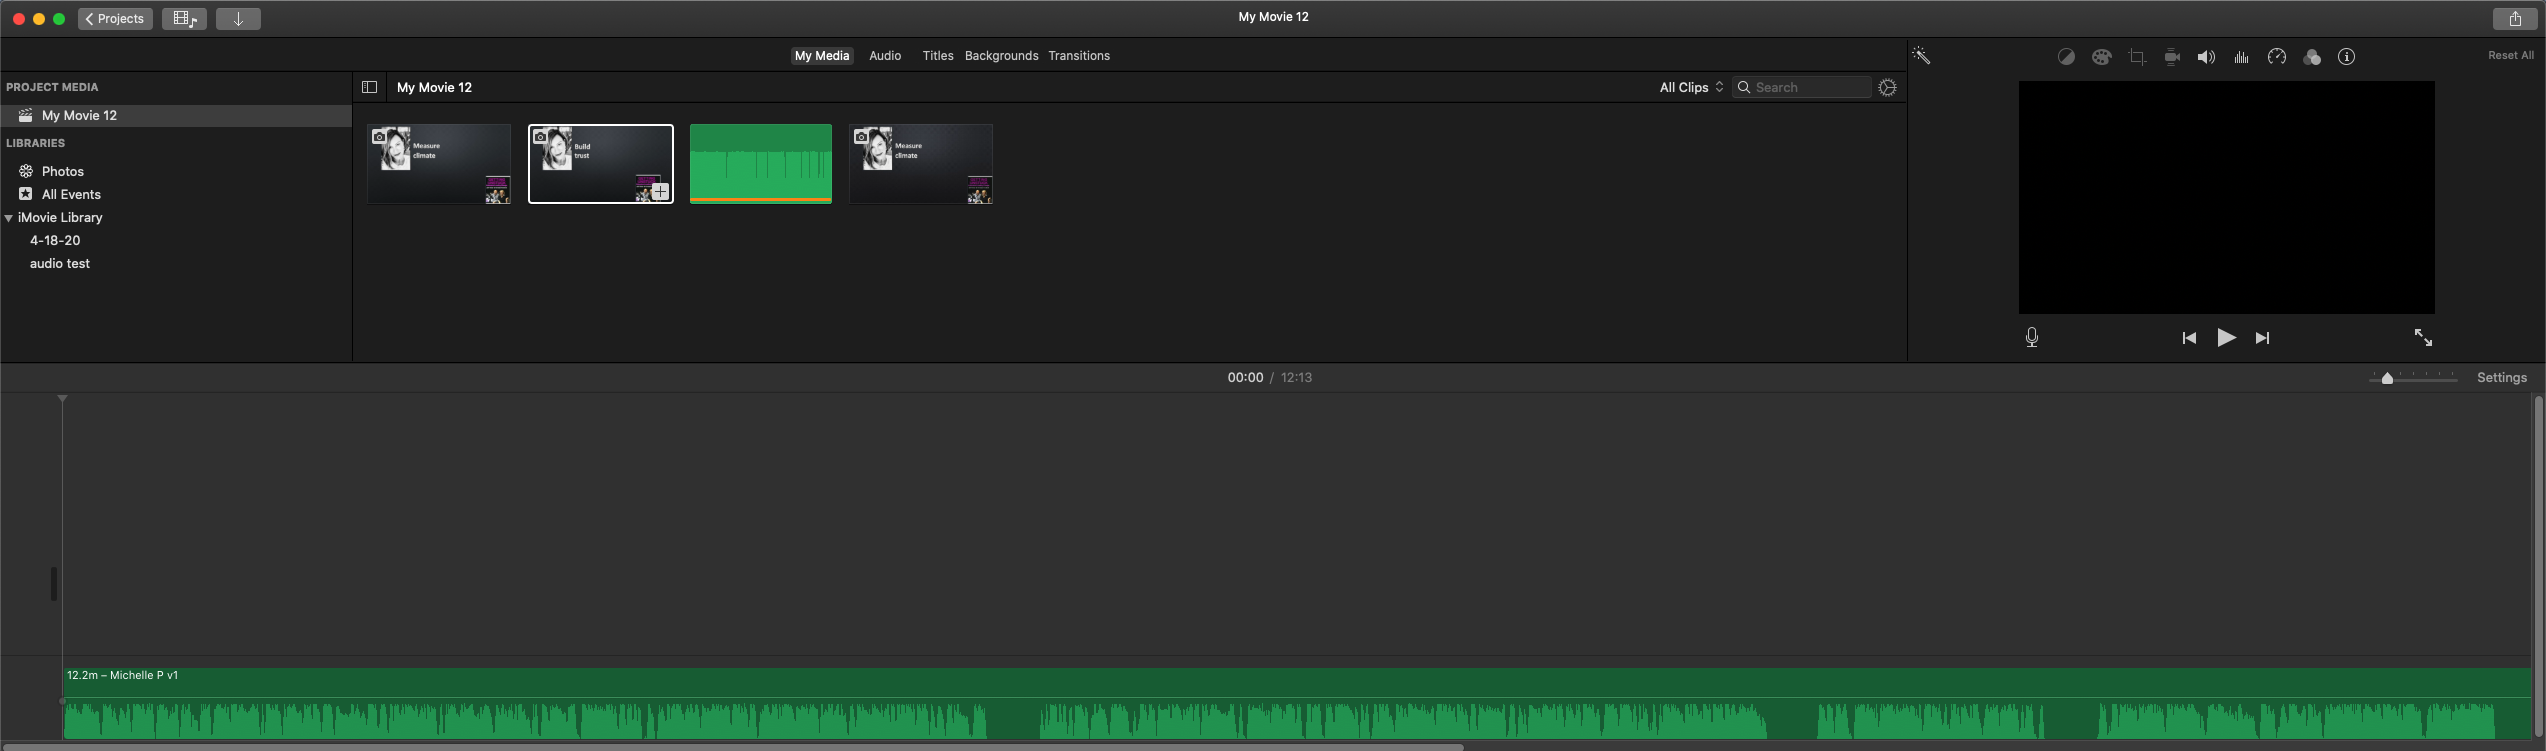The width and height of the screenshot is (2546, 751).
Task: Select the green audio clip thumbnail
Action: pos(761,164)
